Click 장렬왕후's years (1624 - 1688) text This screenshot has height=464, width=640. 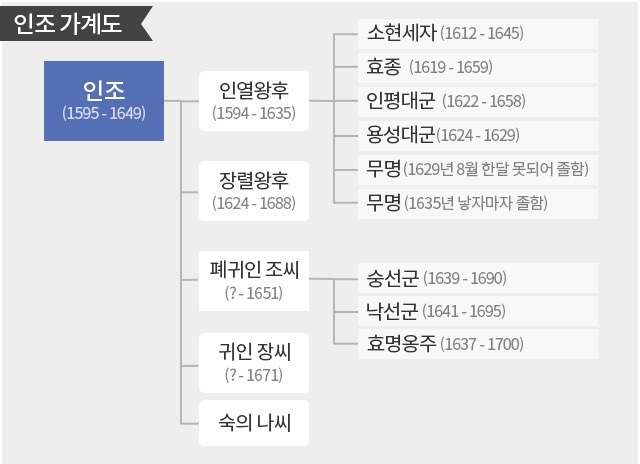pos(254,203)
